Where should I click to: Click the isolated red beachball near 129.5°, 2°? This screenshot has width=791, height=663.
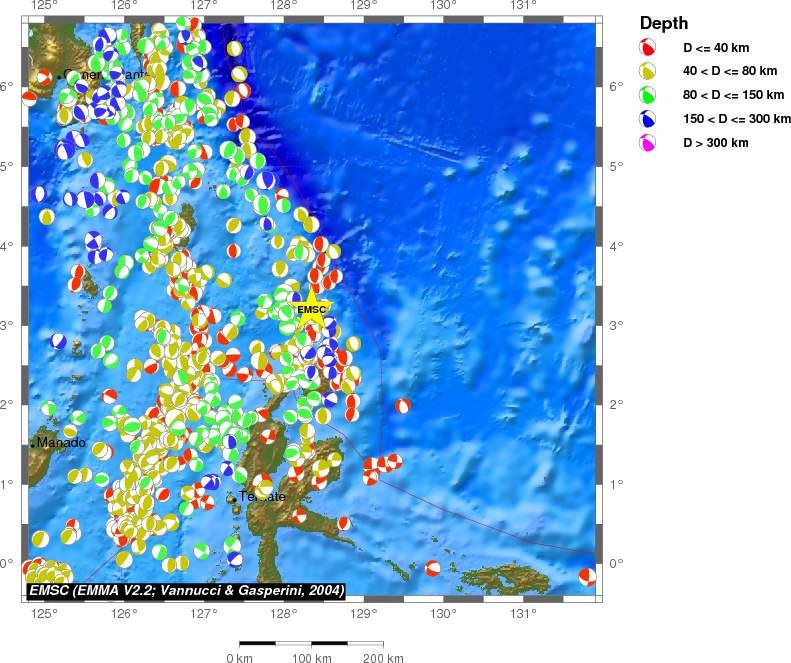402,405
